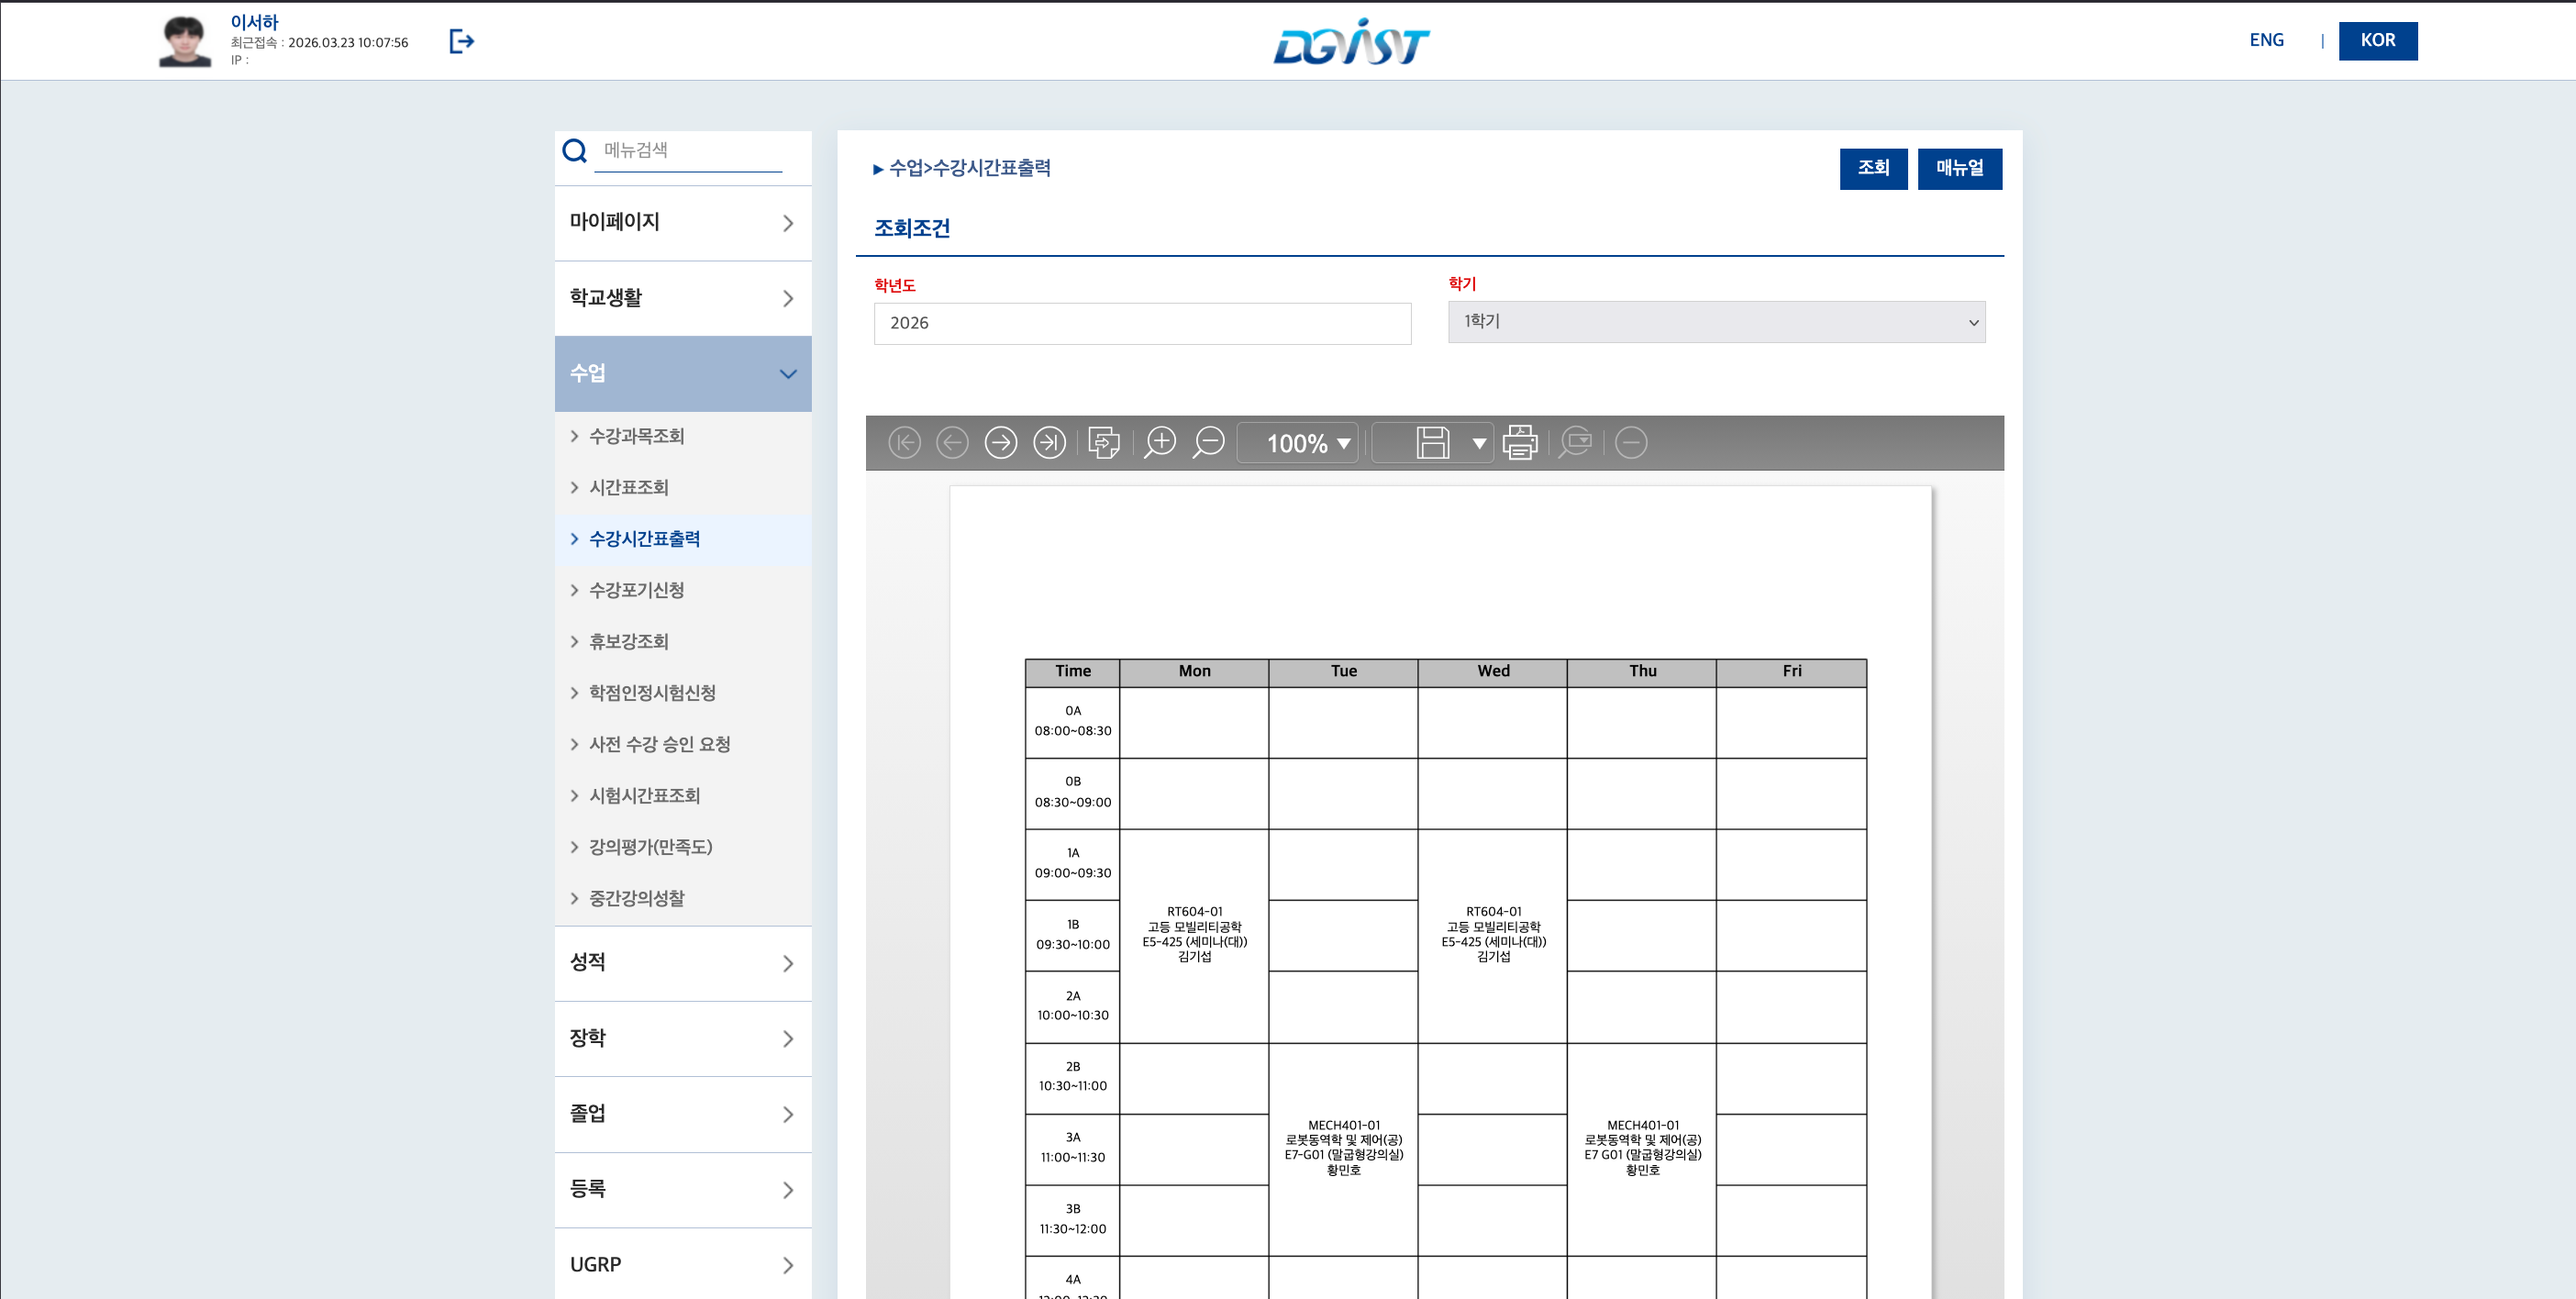Open 시험시간표조회 submenu item
The image size is (2576, 1299).
click(x=645, y=796)
